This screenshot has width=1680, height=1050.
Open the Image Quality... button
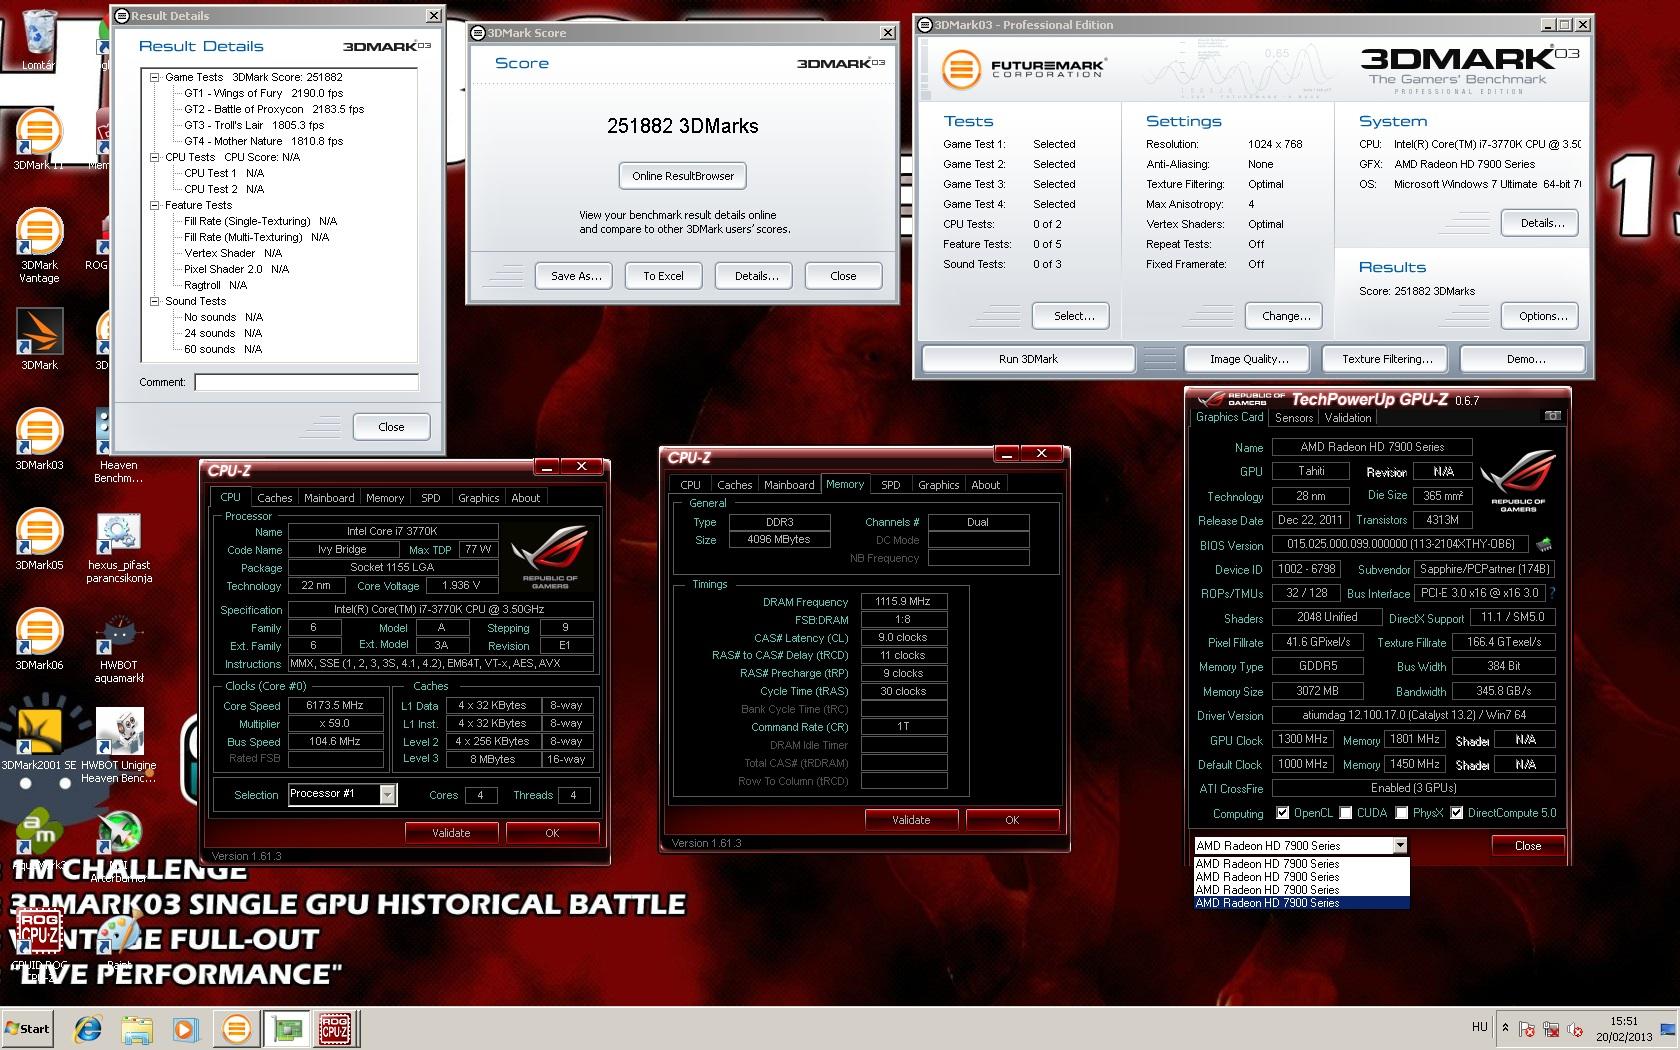click(x=1249, y=359)
